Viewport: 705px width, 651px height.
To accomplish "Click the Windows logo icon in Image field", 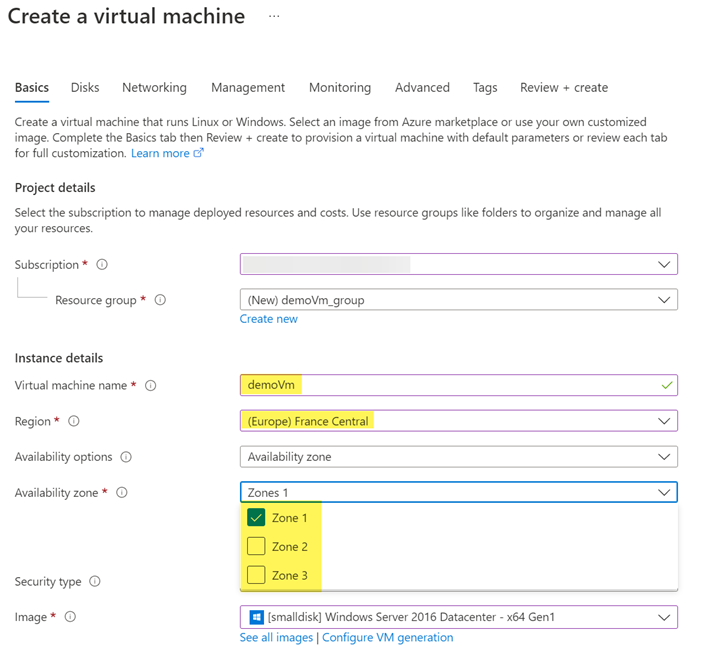I will (256, 617).
